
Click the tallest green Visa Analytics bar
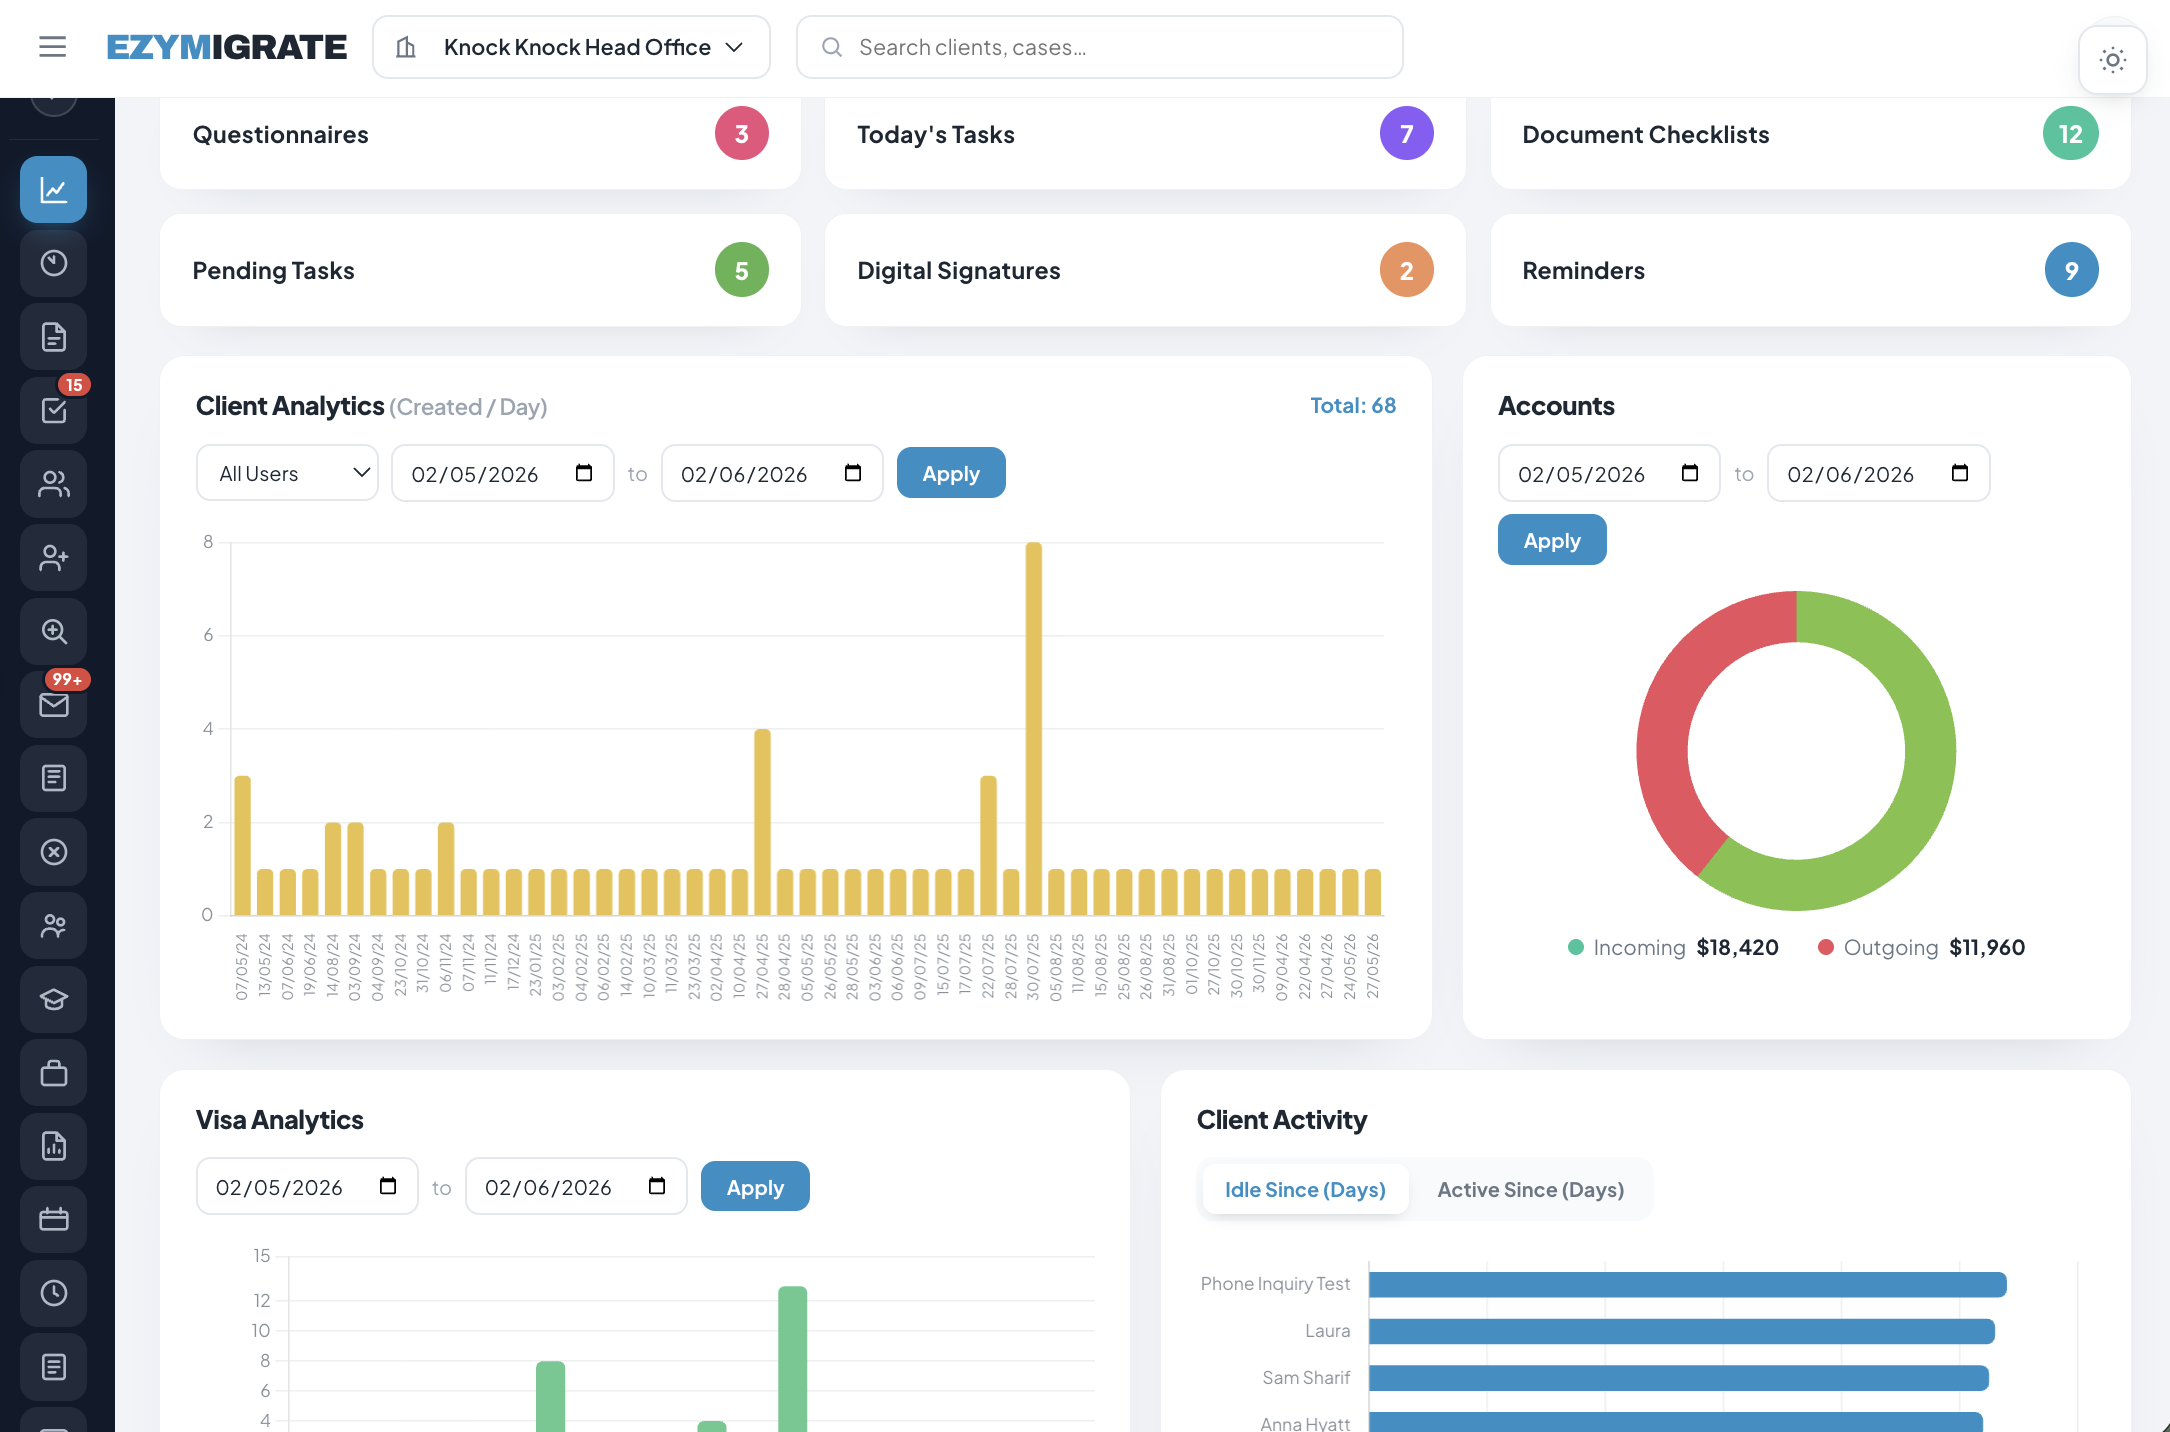[792, 1358]
